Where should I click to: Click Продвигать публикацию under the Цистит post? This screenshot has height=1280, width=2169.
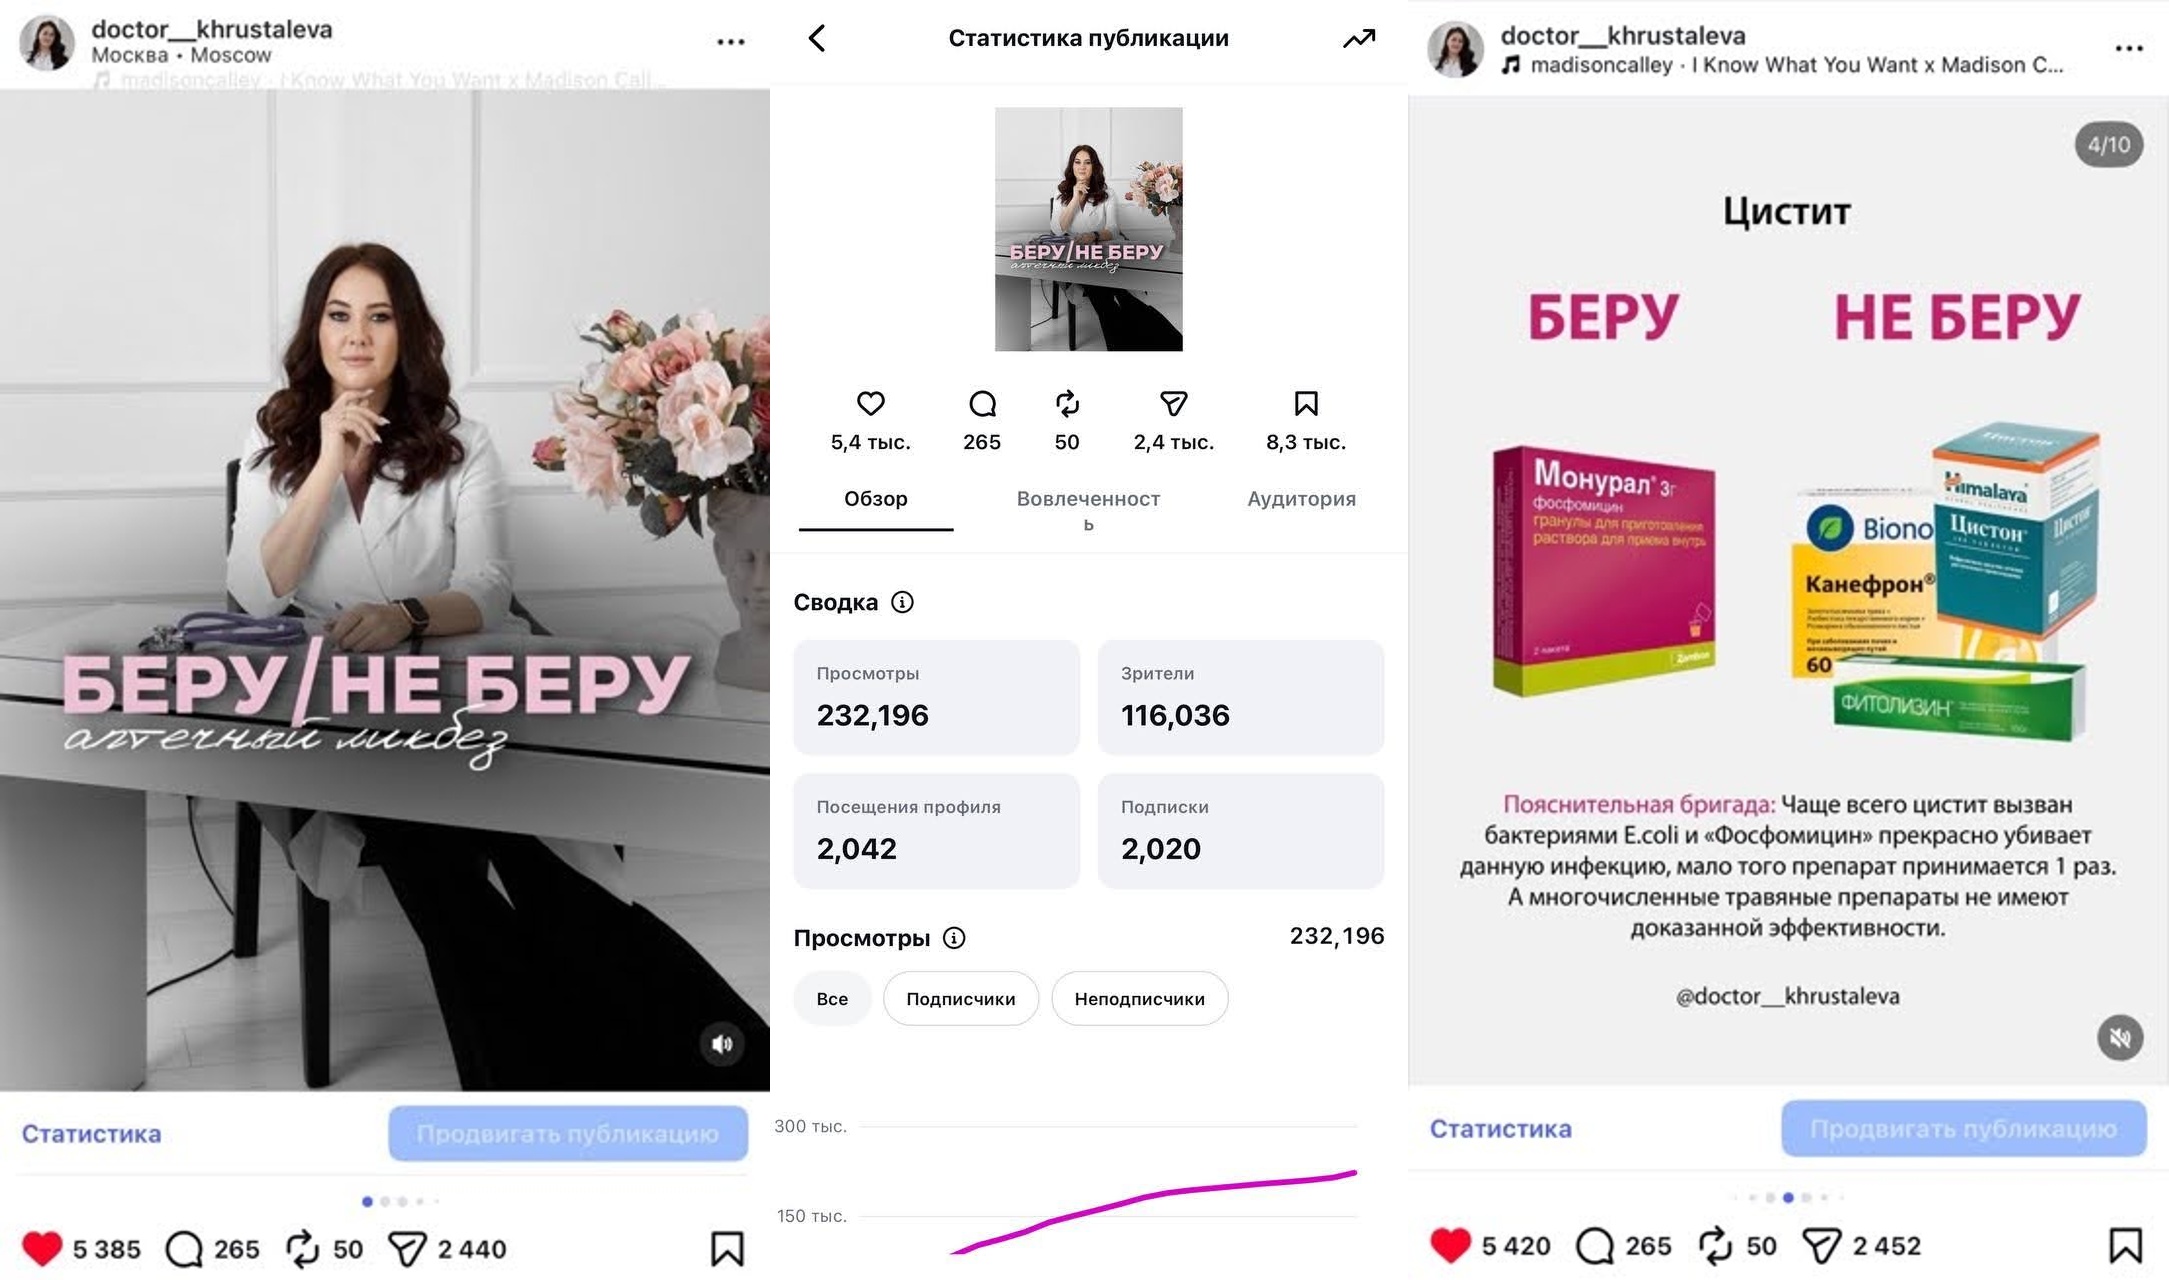[1963, 1129]
